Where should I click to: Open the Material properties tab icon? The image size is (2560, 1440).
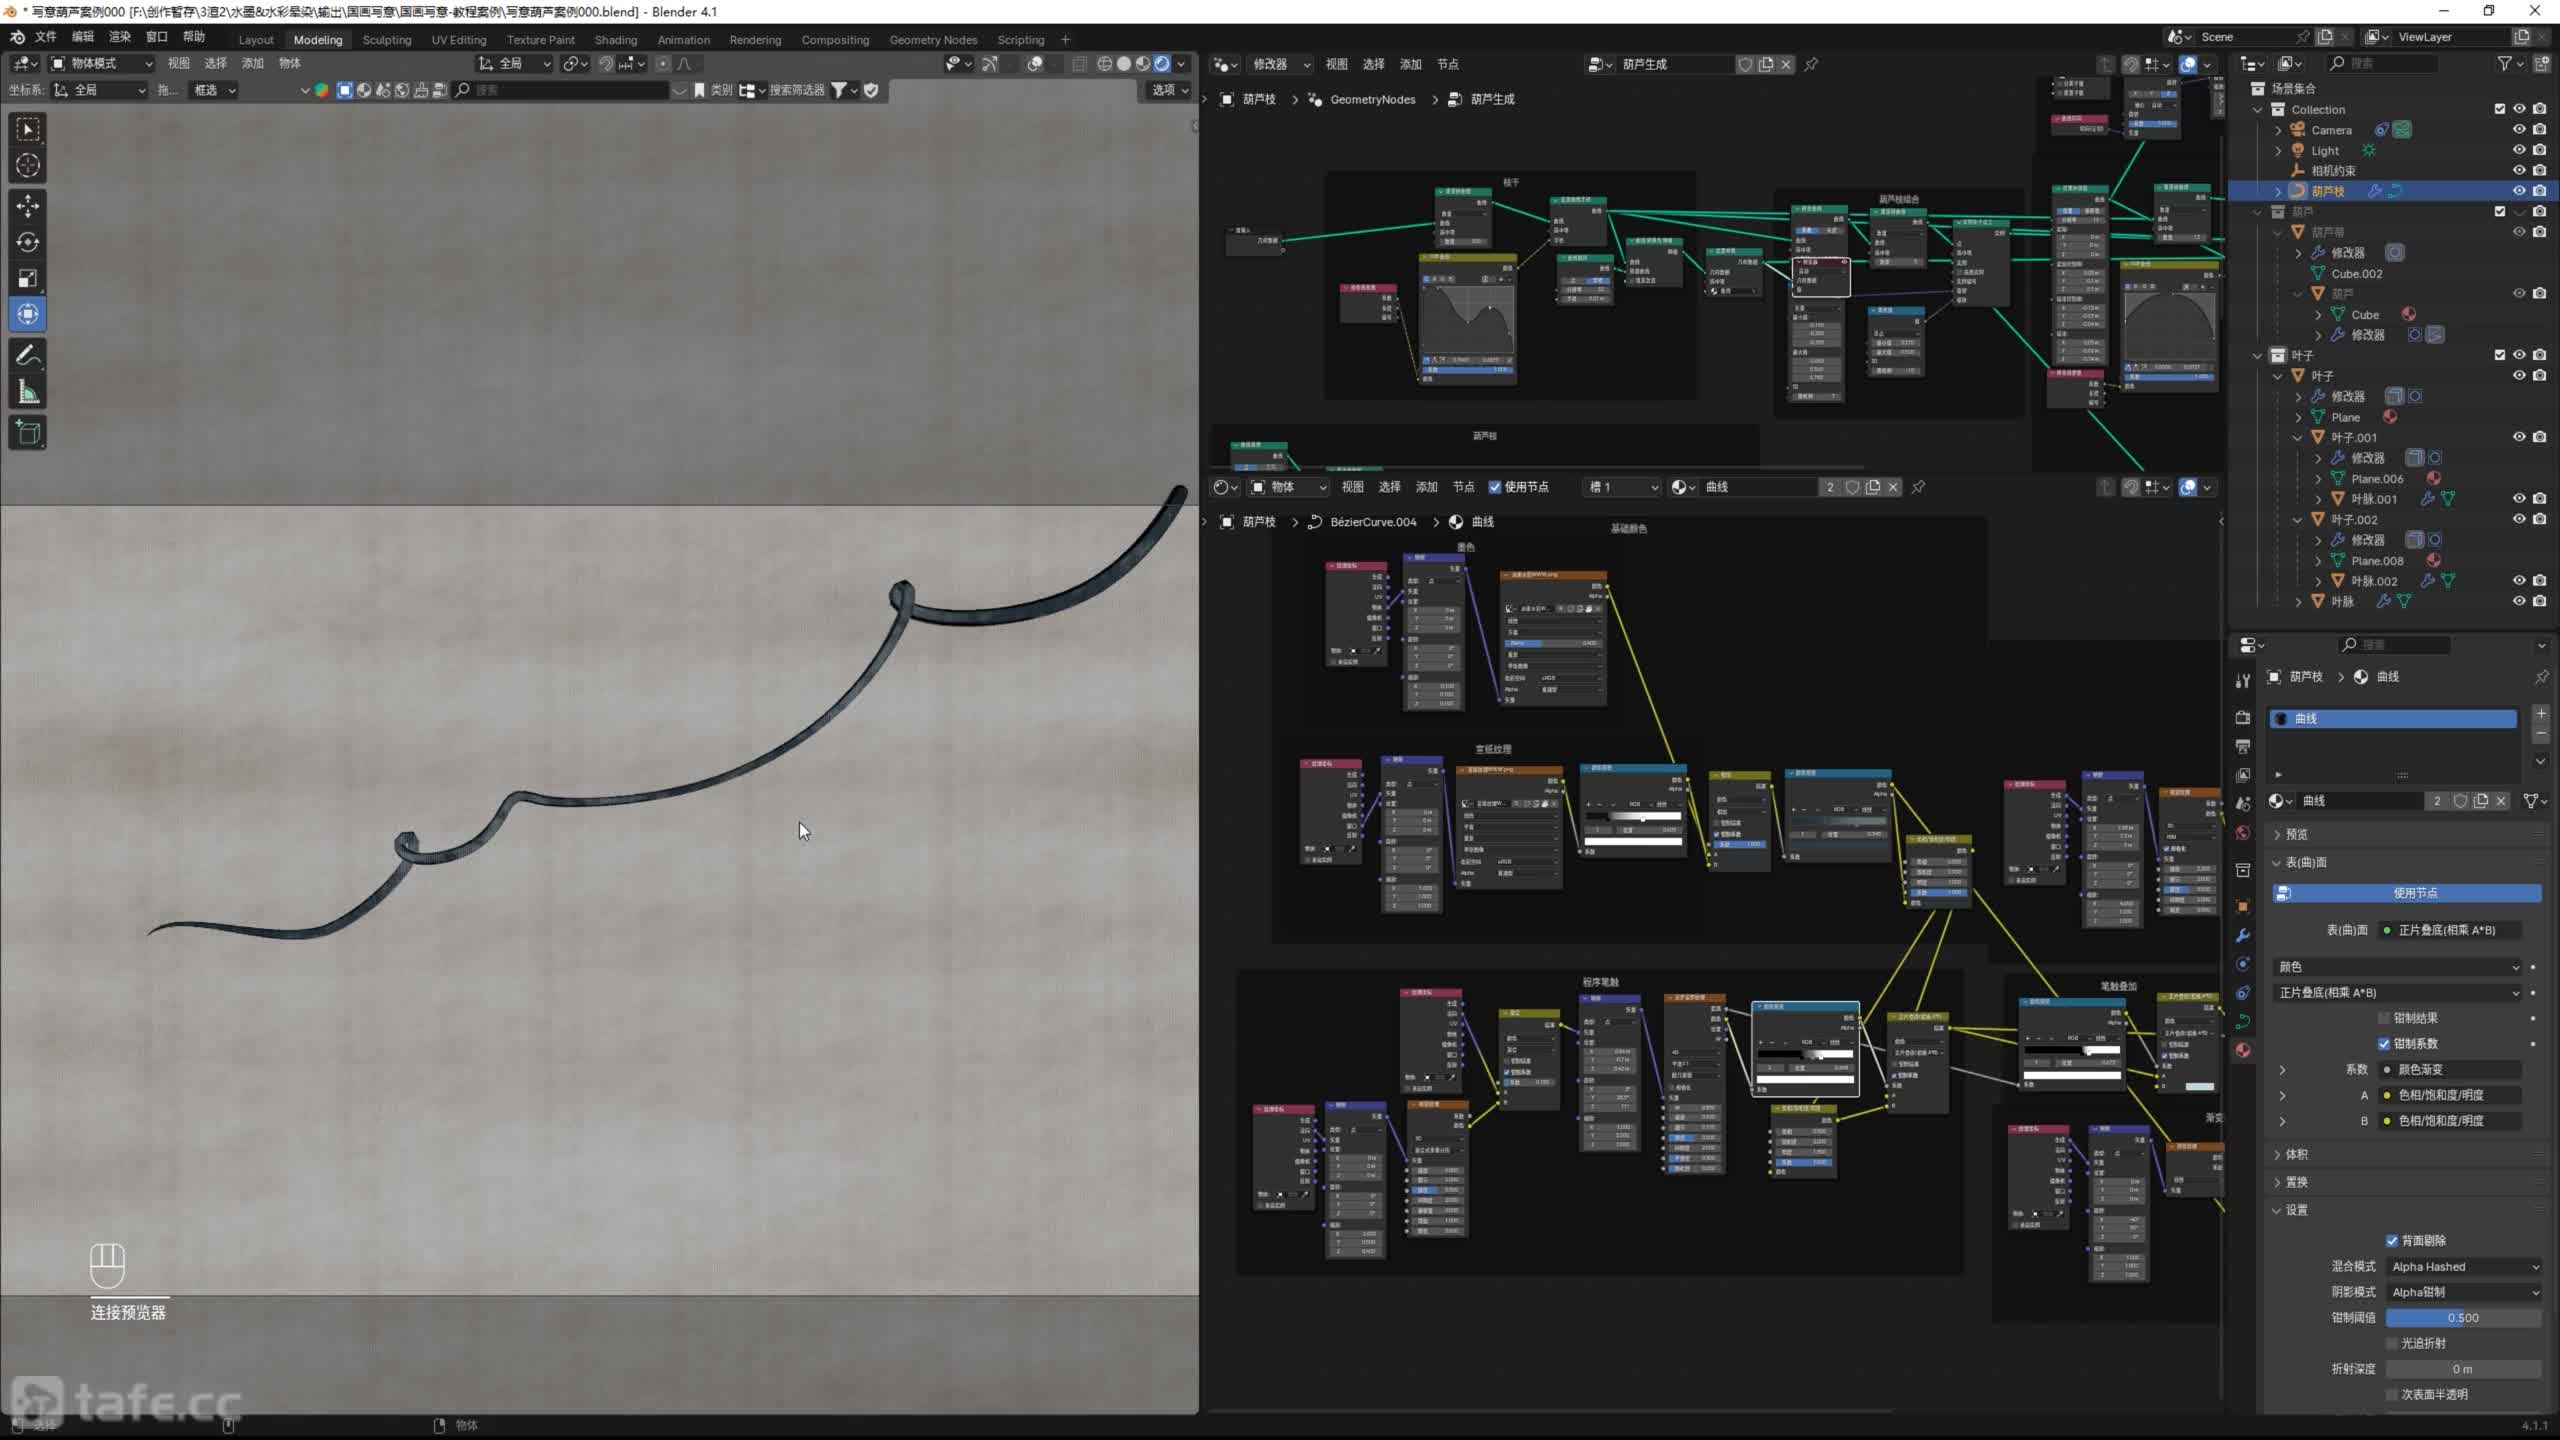point(2243,1049)
